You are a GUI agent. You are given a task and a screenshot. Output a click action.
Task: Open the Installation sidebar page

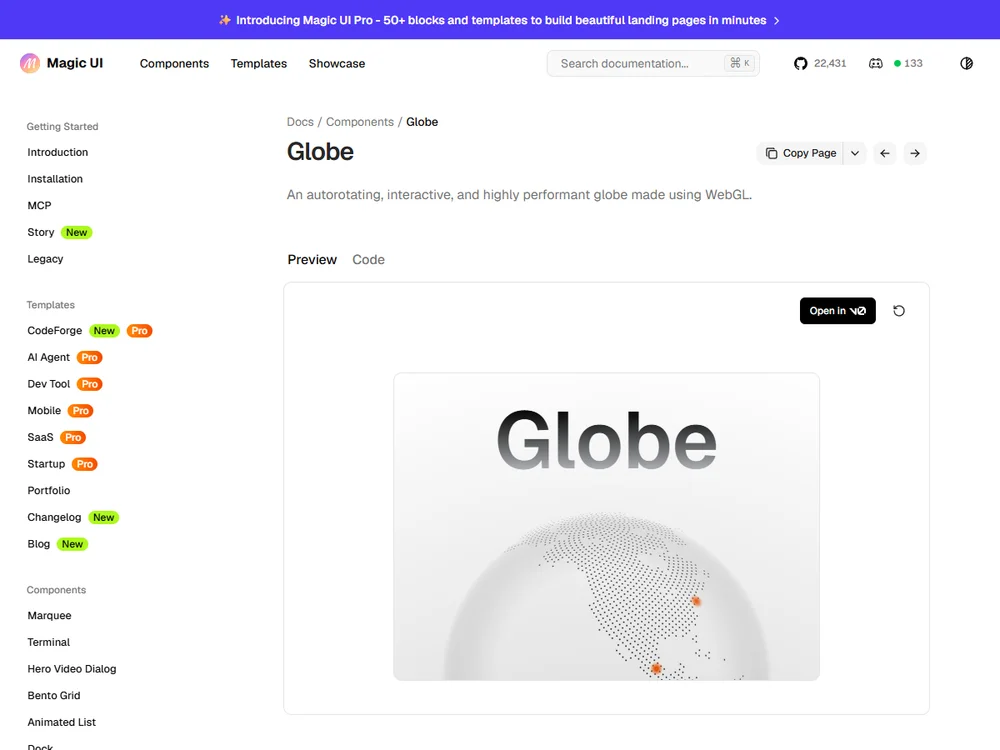(x=55, y=179)
